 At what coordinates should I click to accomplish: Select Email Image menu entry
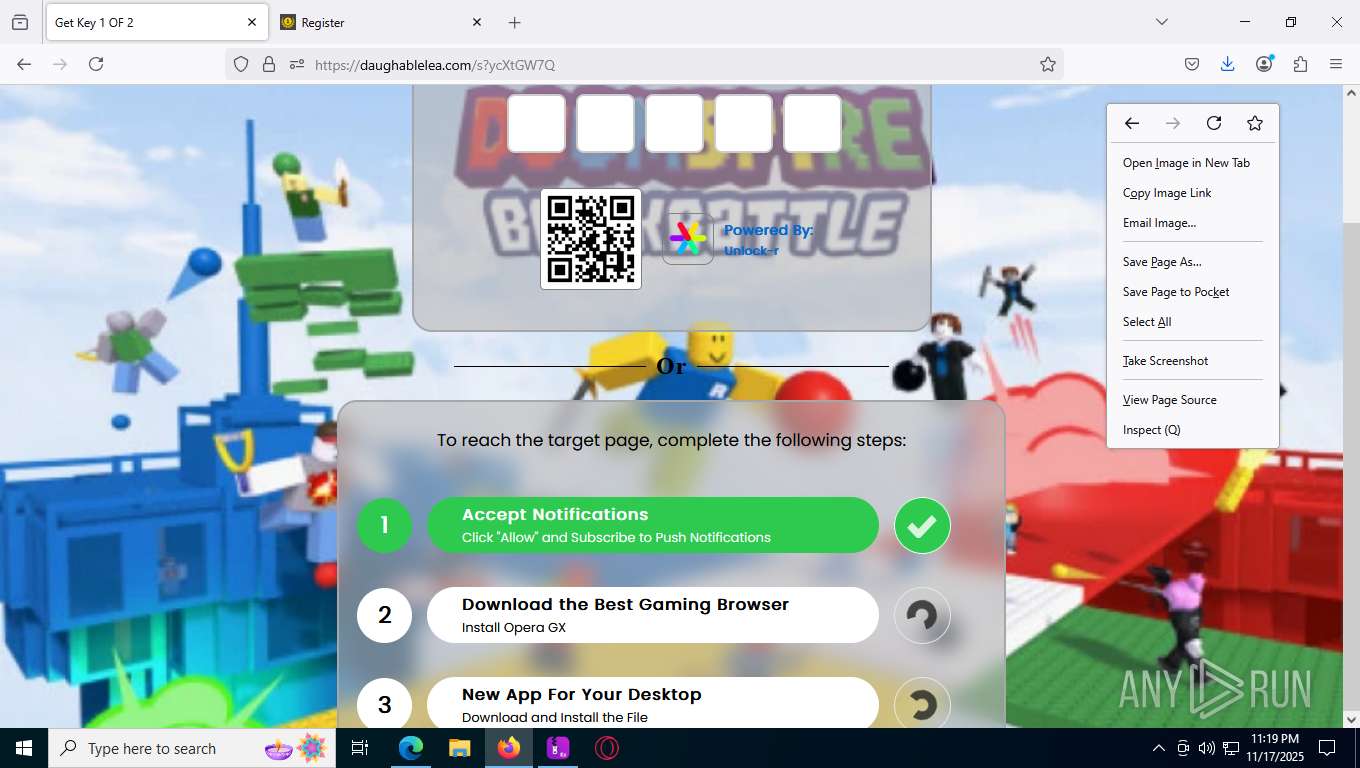(x=1159, y=223)
